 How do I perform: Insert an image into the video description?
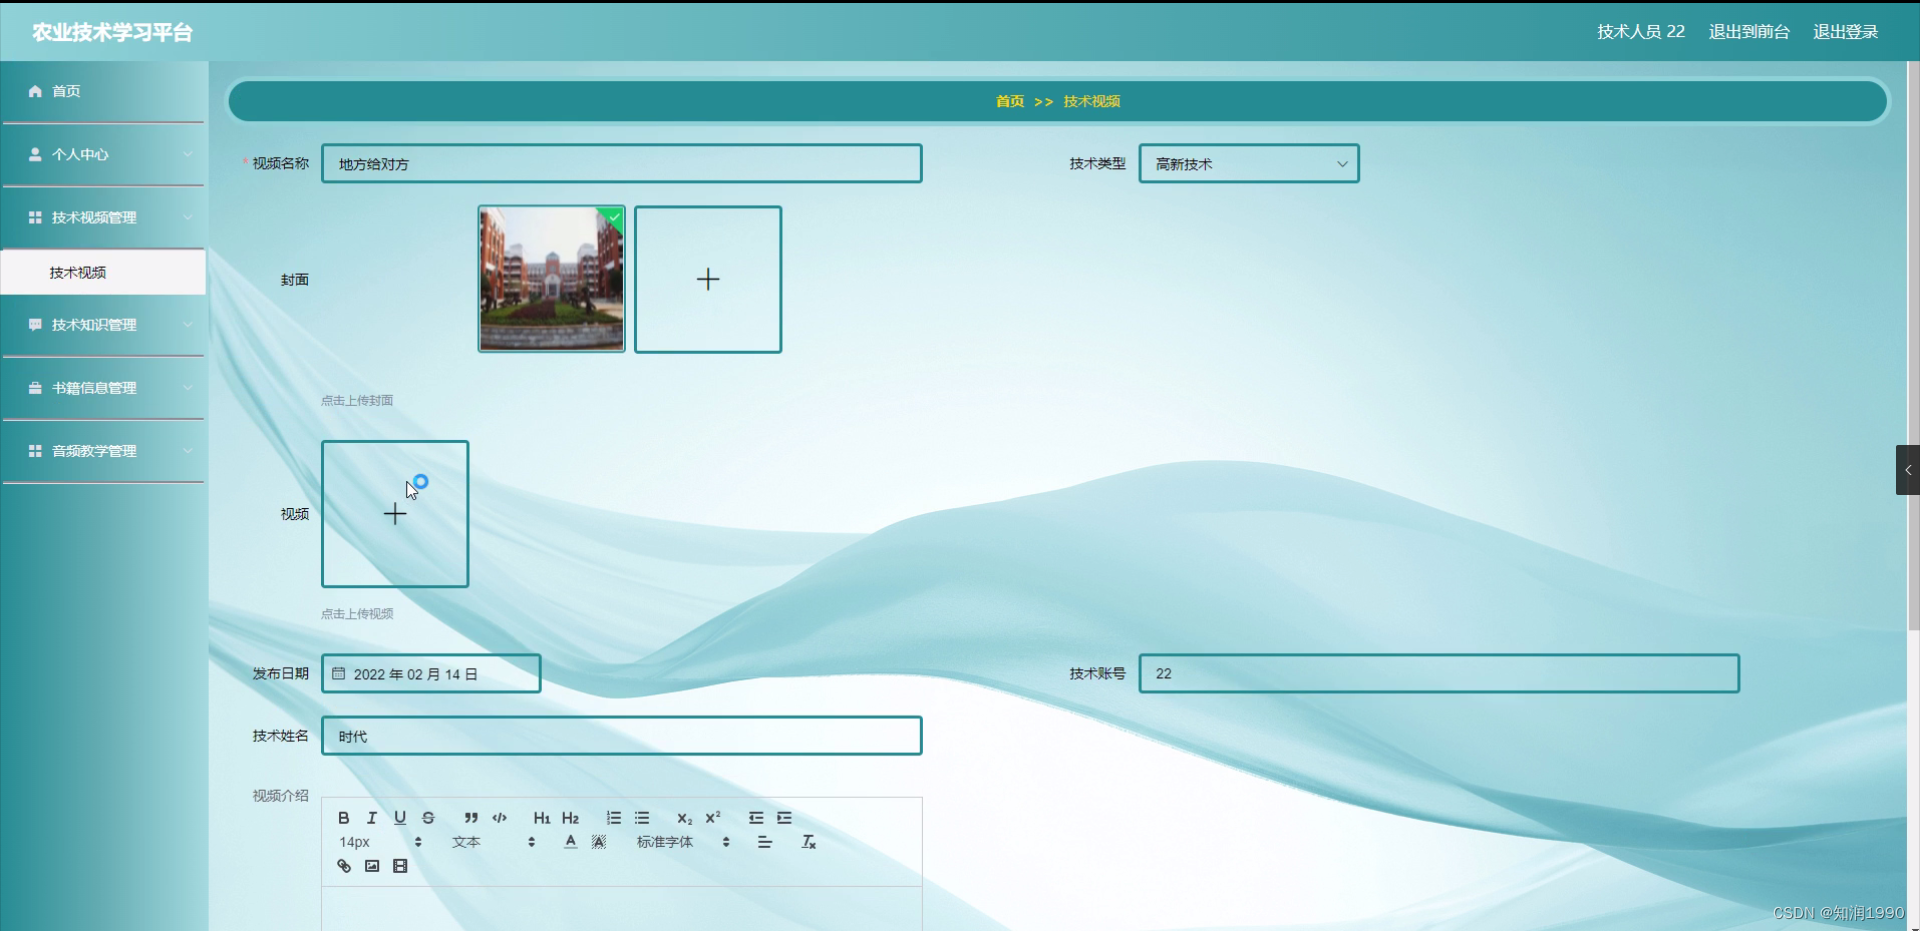372,866
